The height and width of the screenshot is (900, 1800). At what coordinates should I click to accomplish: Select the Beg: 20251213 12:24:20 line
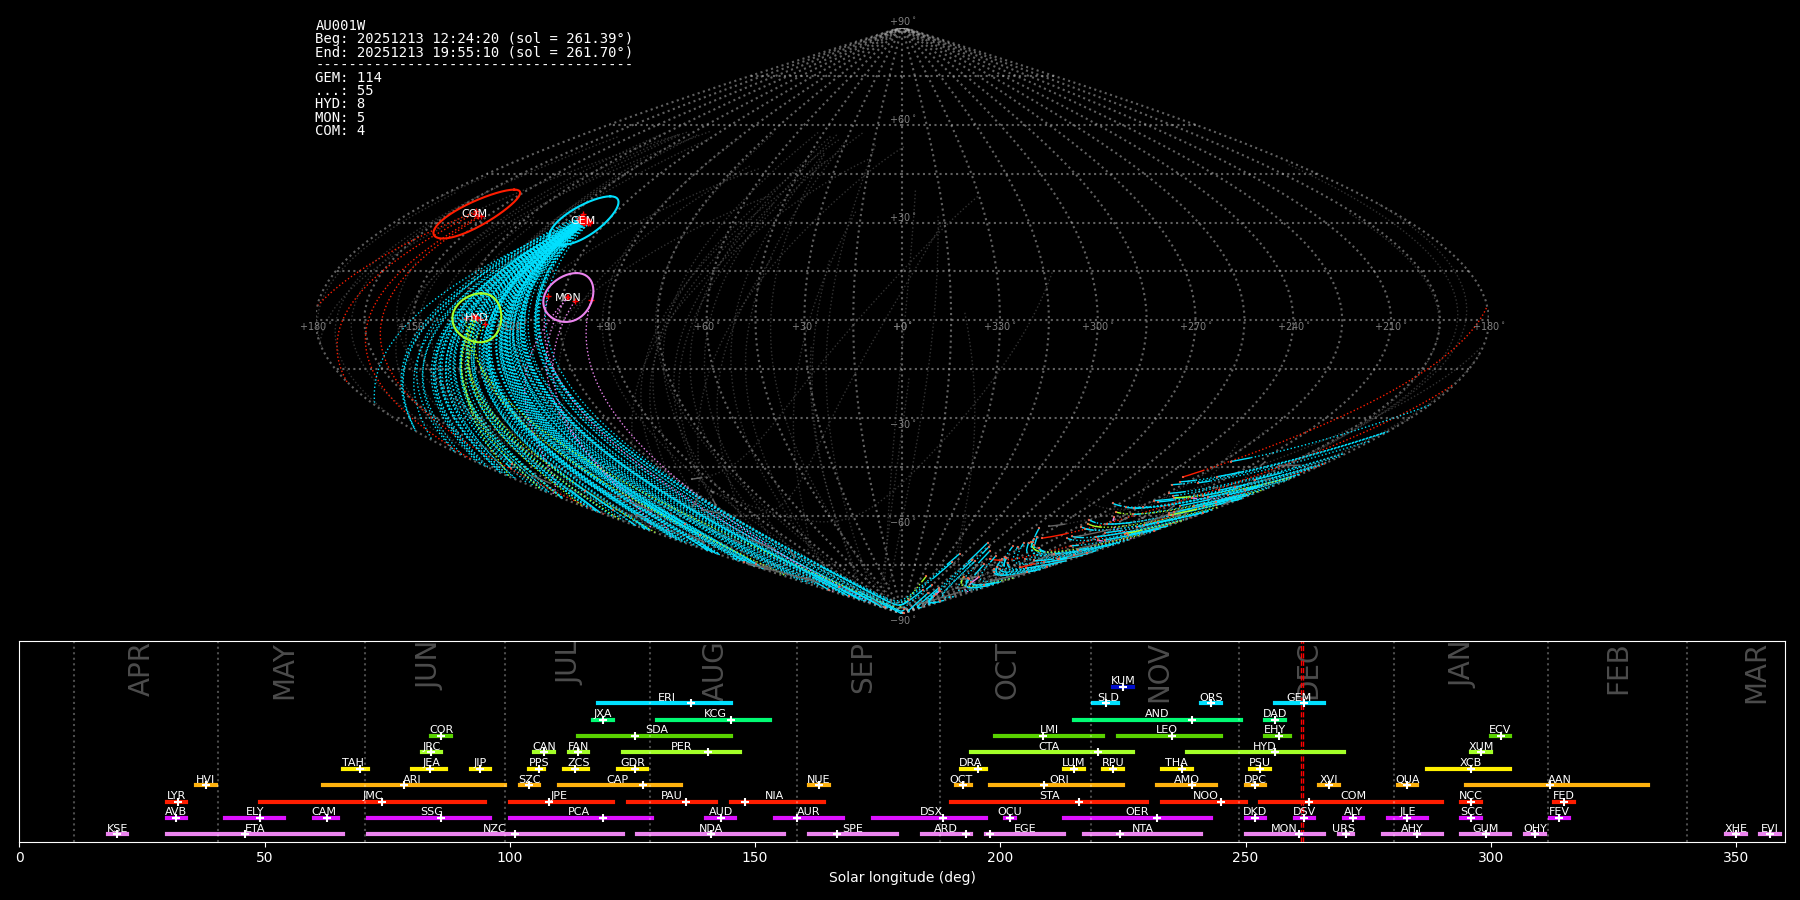point(474,39)
